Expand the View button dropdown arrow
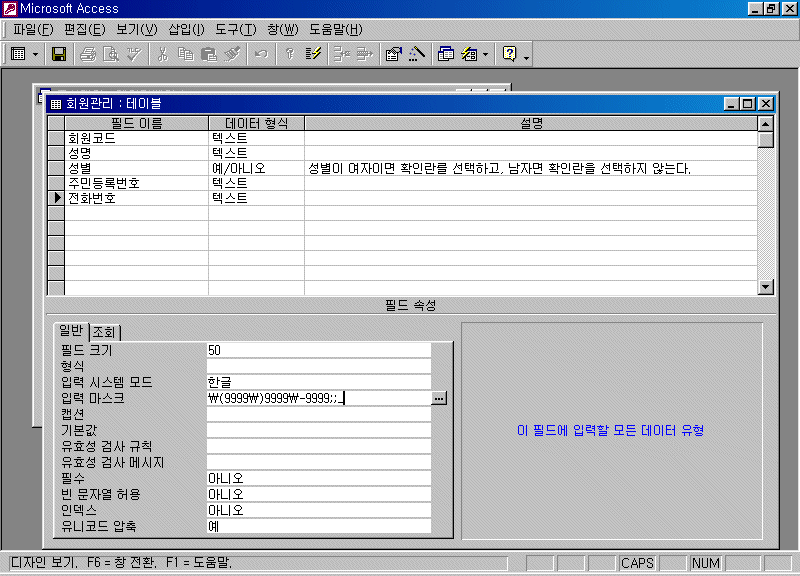 tap(36, 54)
